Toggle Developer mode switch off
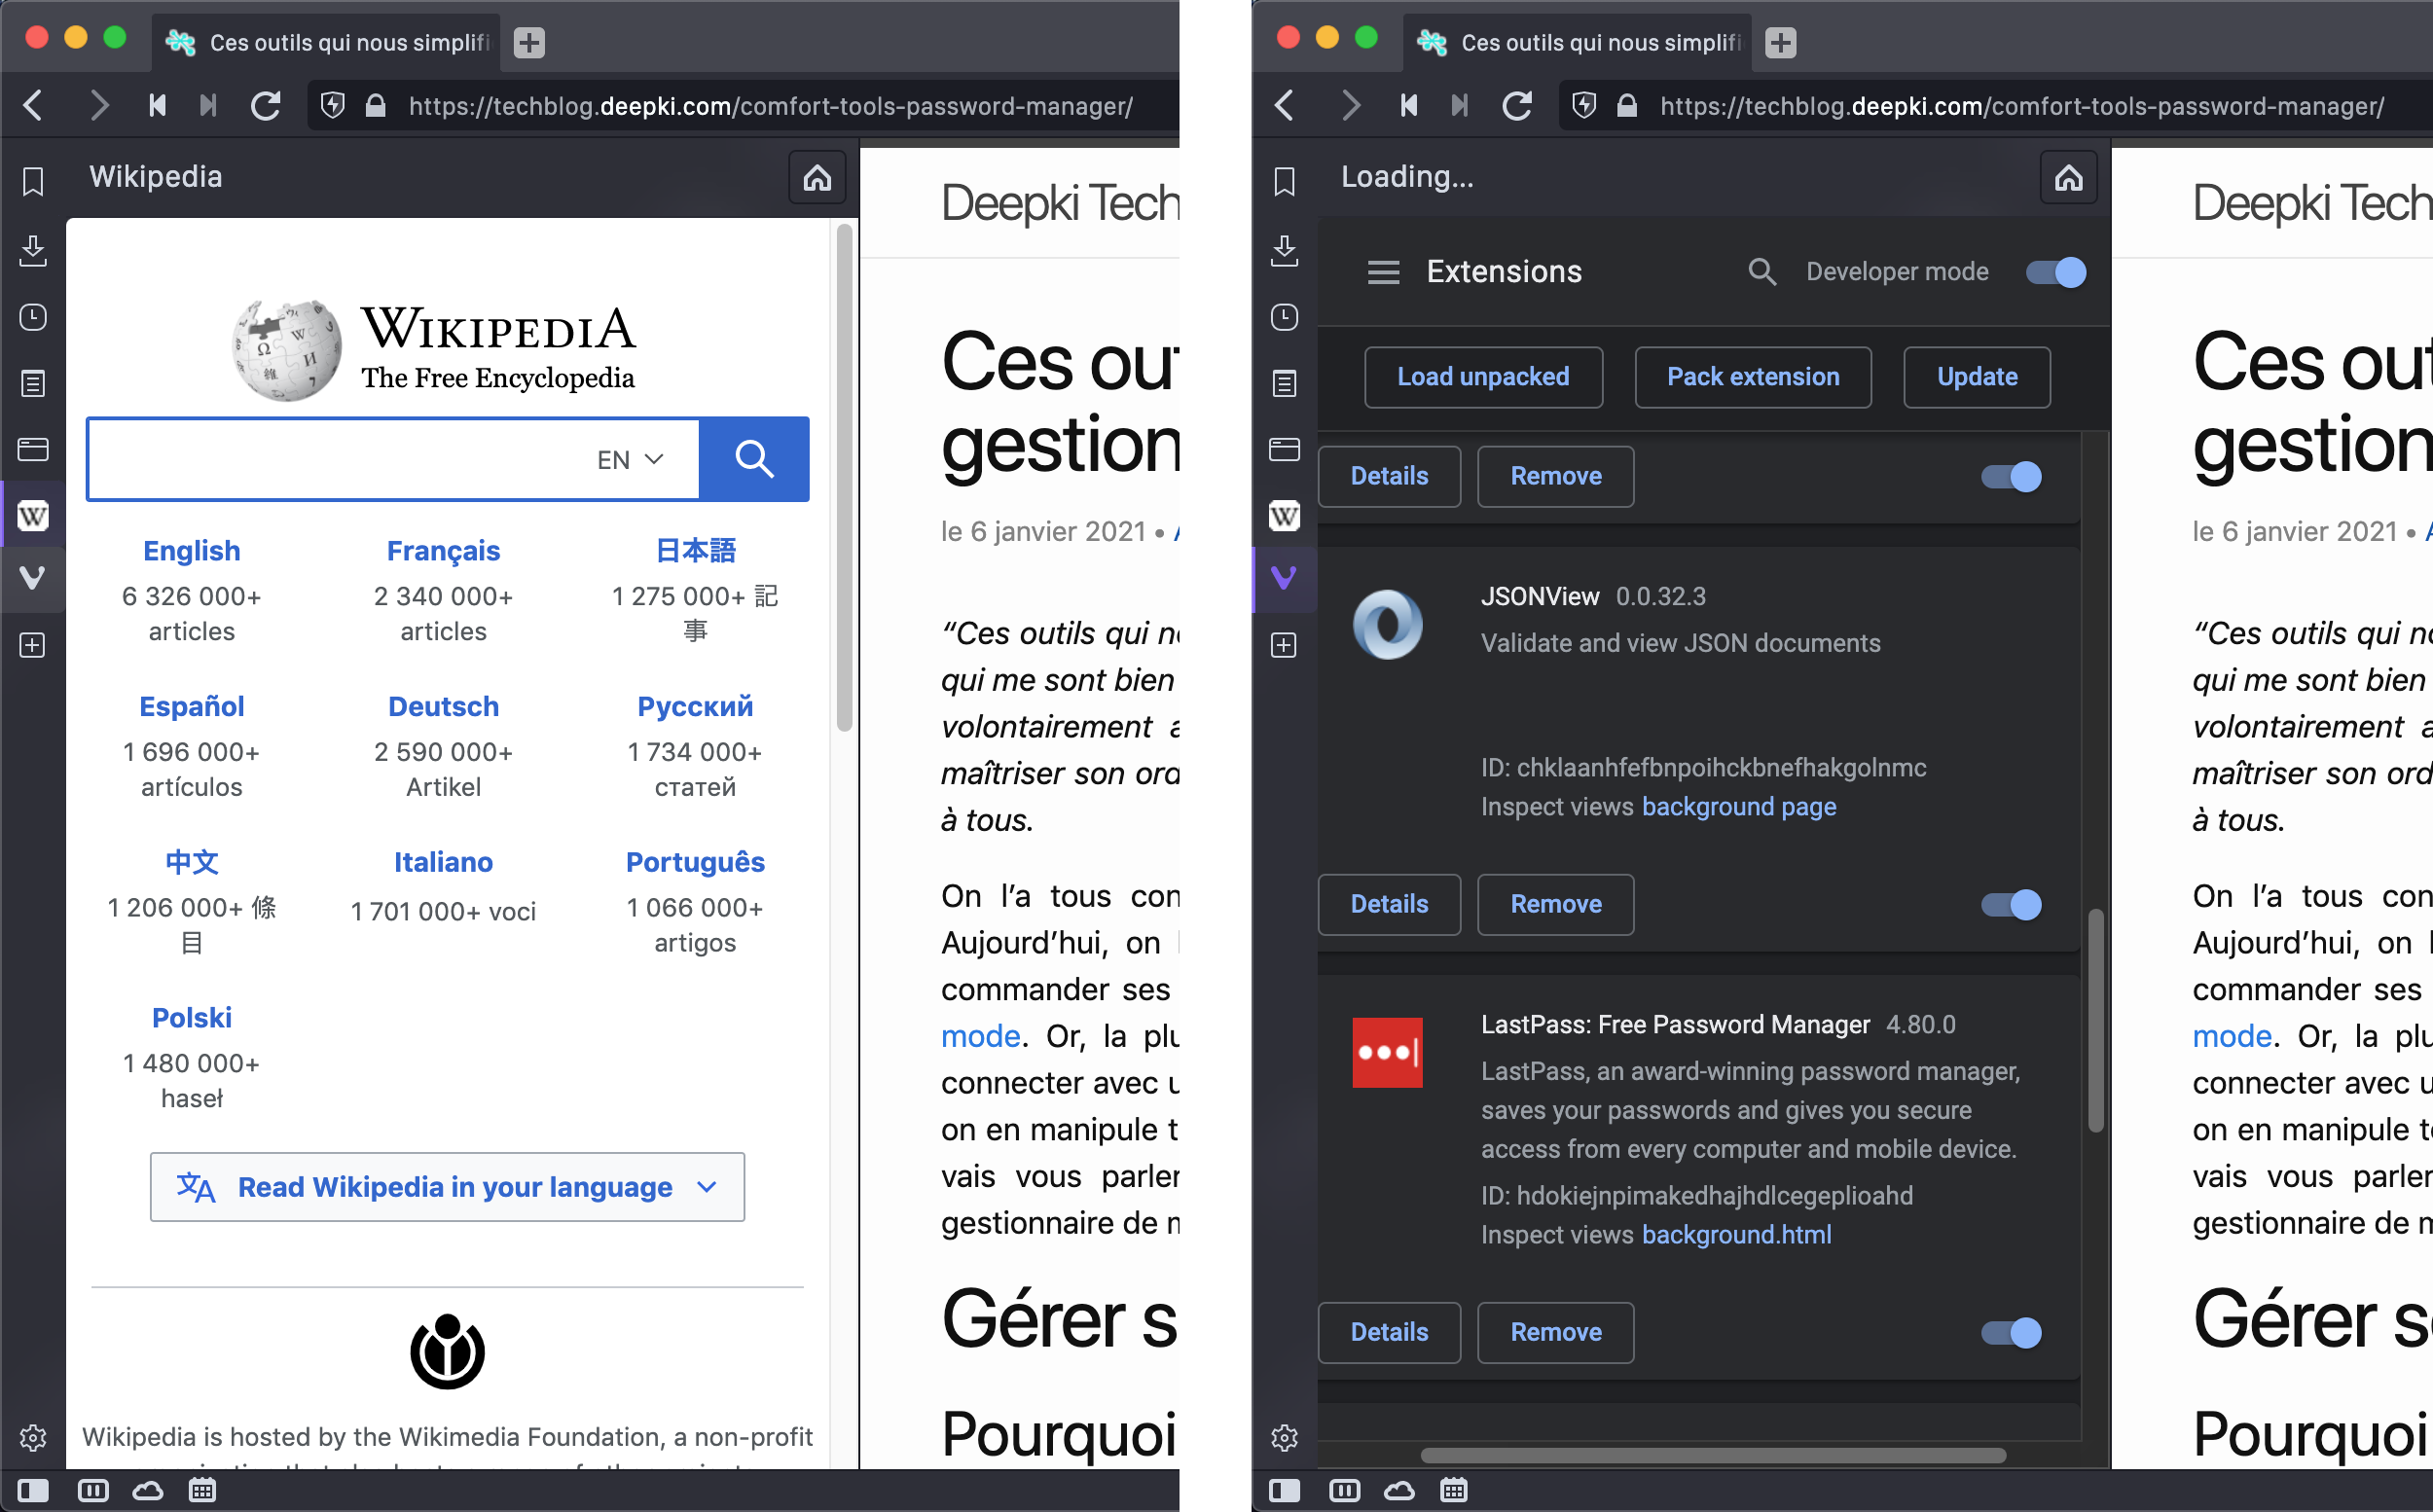The image size is (2433, 1512). 2055,272
